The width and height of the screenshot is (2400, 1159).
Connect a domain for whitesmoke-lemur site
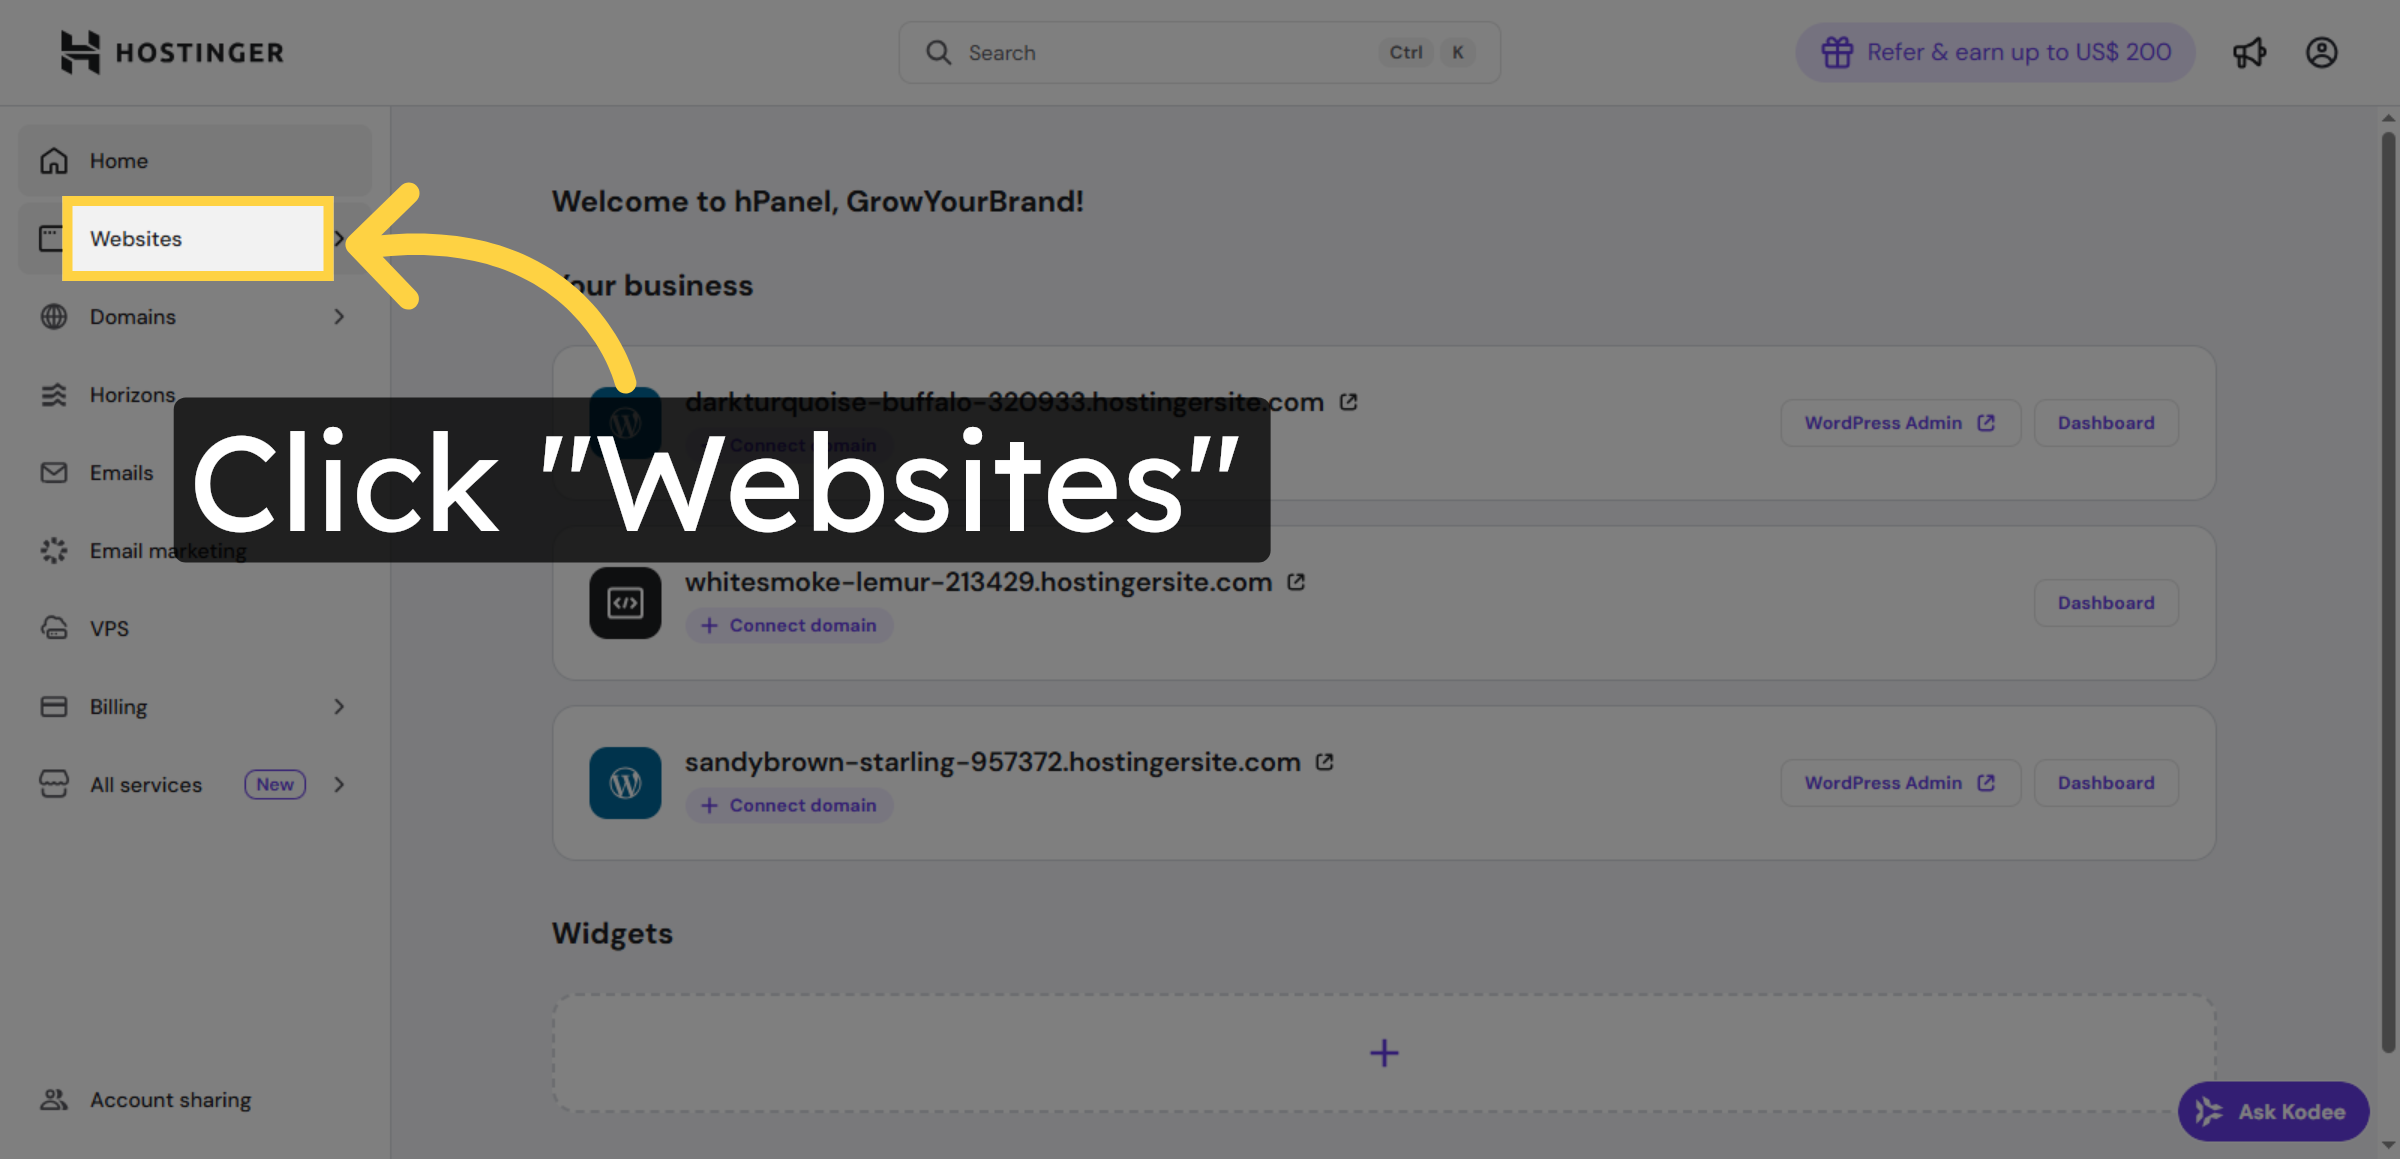(789, 625)
